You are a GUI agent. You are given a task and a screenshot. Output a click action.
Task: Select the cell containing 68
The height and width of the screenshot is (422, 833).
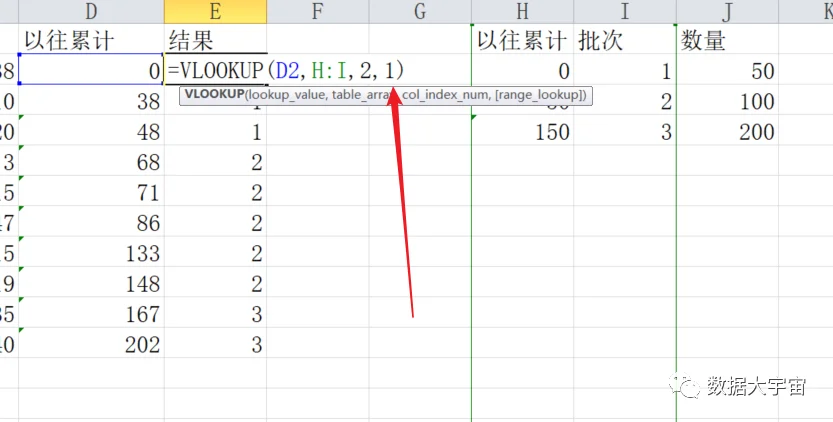(x=91, y=161)
